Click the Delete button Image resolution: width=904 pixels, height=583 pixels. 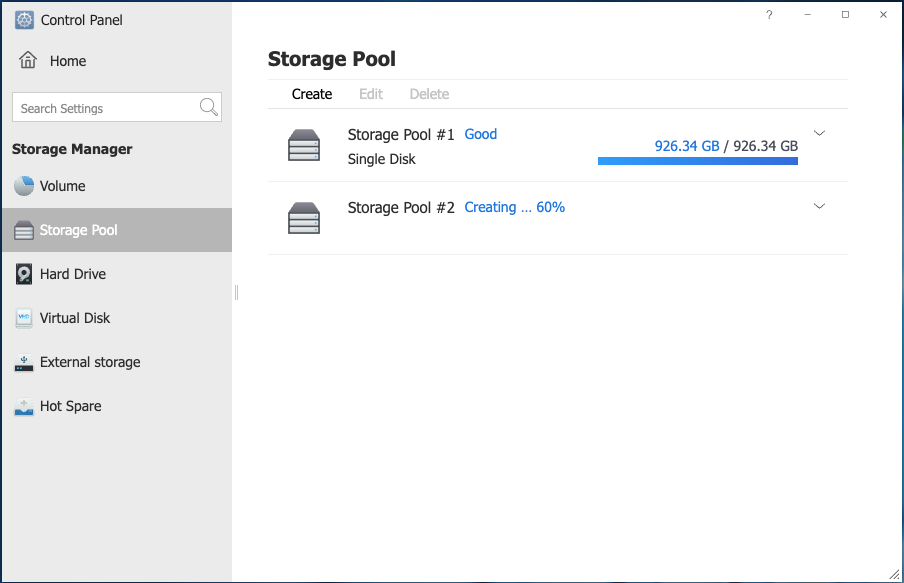coord(429,94)
